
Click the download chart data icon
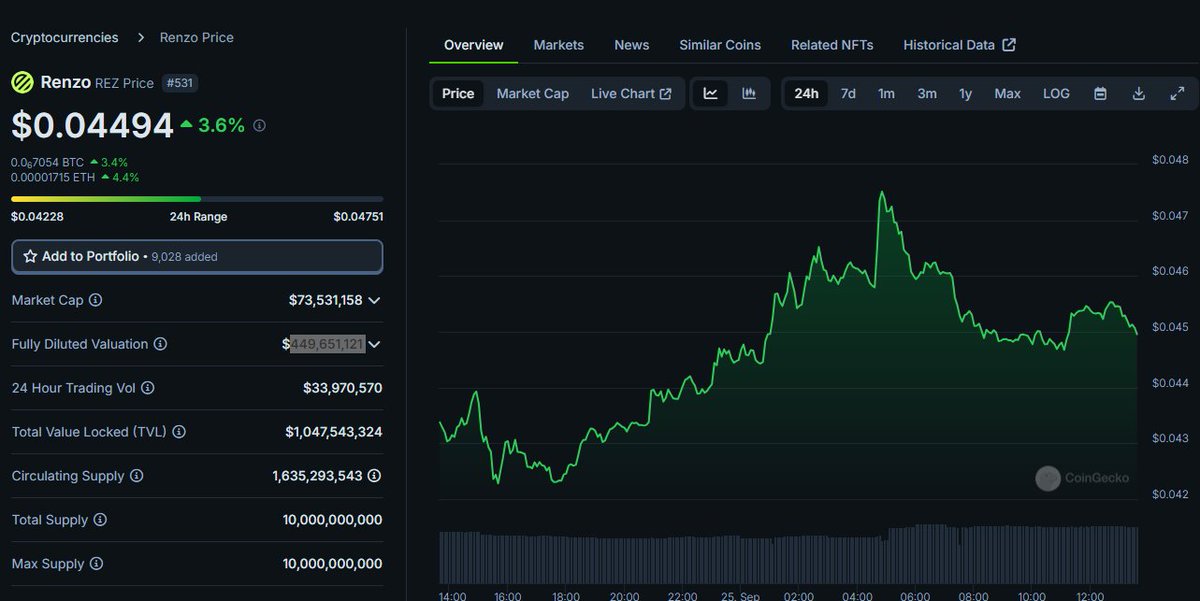click(x=1138, y=93)
